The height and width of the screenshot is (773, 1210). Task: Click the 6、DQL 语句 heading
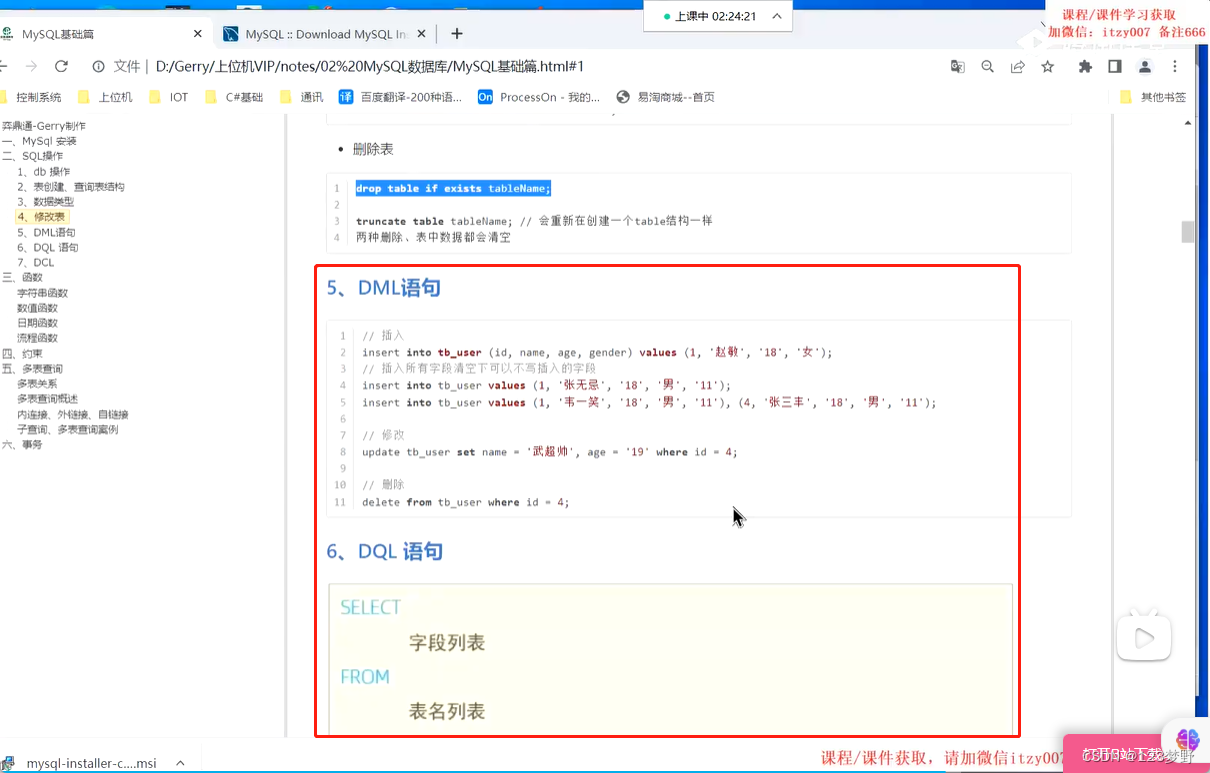pos(384,551)
